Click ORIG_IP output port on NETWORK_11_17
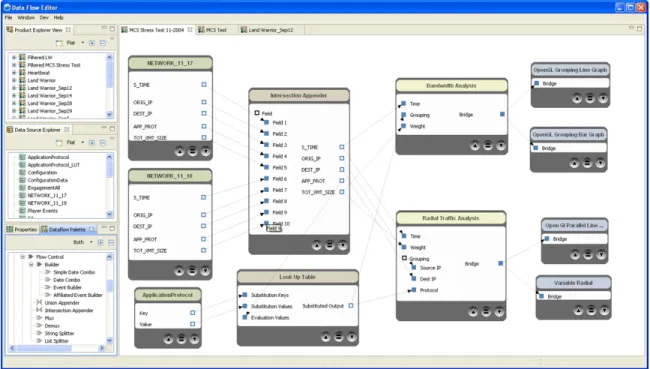Viewport: 650px width, 369px height. tap(204, 102)
